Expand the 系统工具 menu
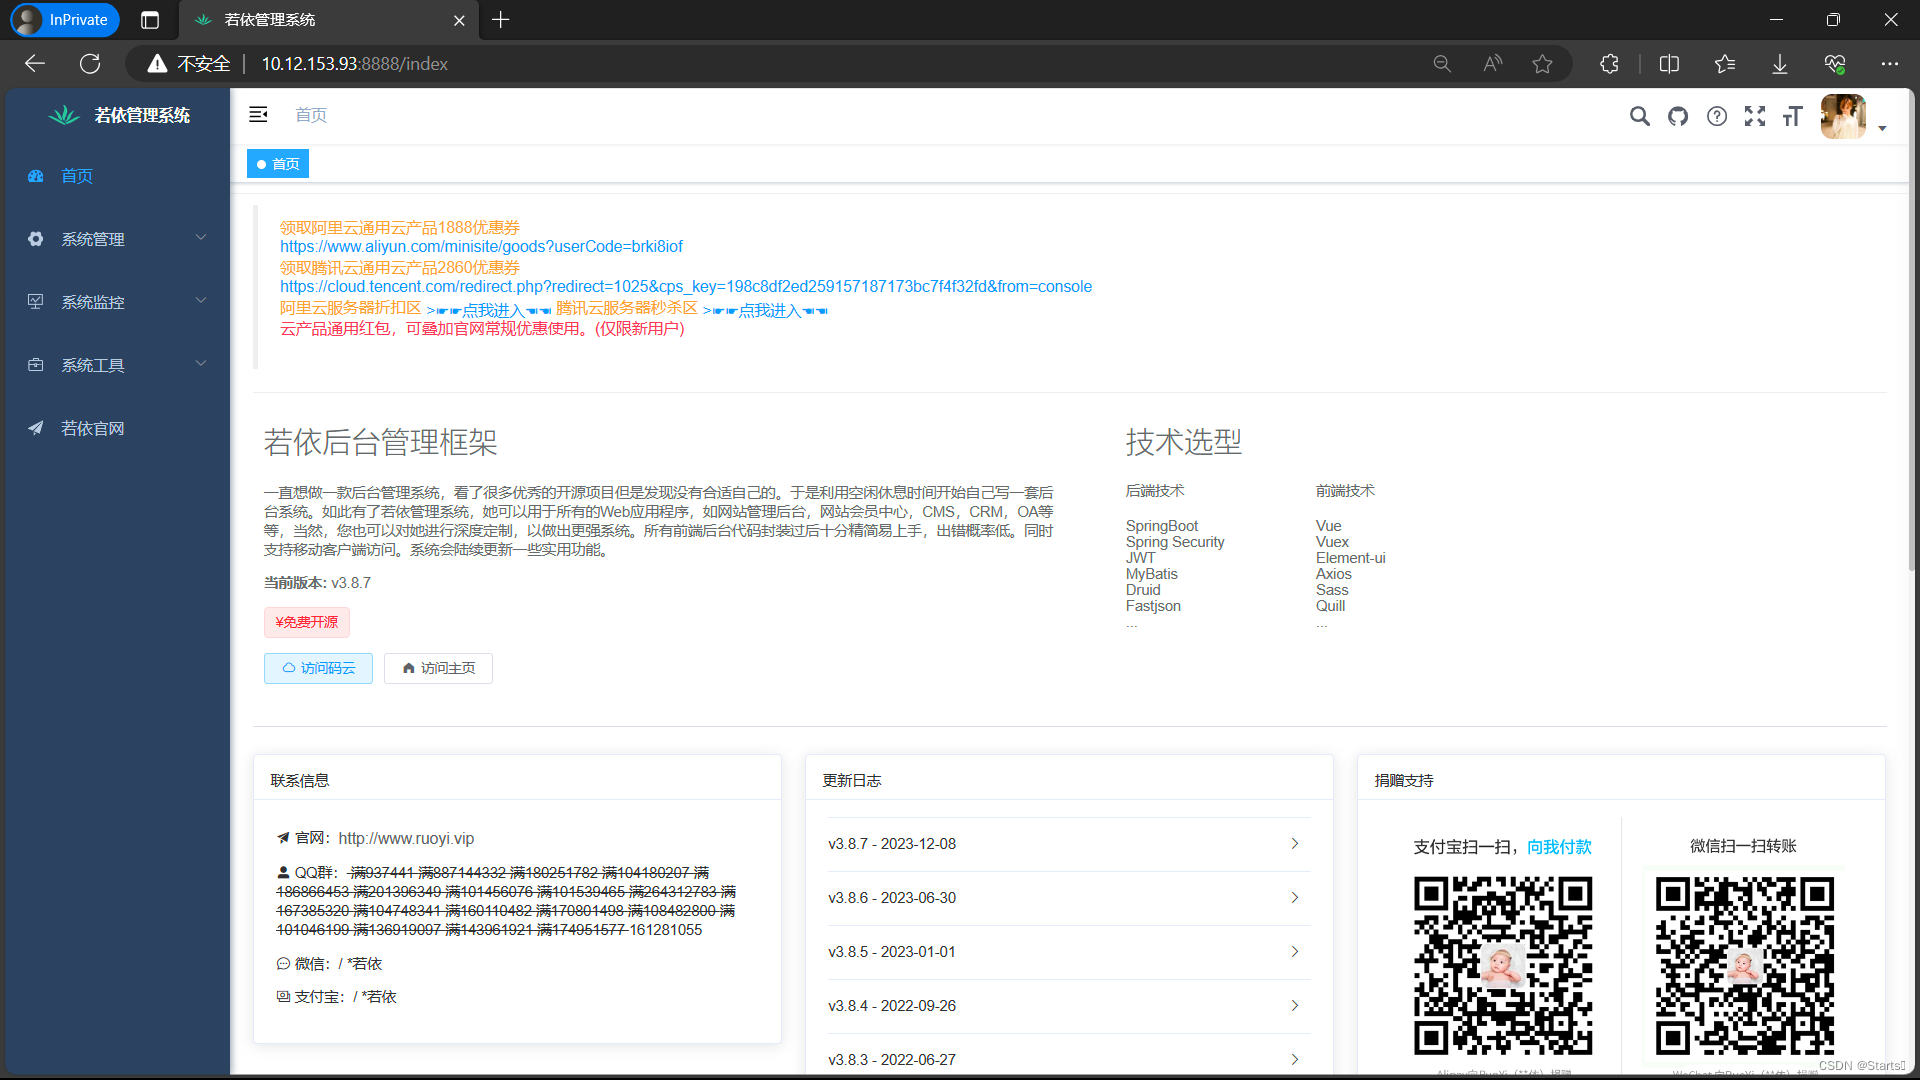This screenshot has height=1080, width=1920. pyautogui.click(x=117, y=365)
